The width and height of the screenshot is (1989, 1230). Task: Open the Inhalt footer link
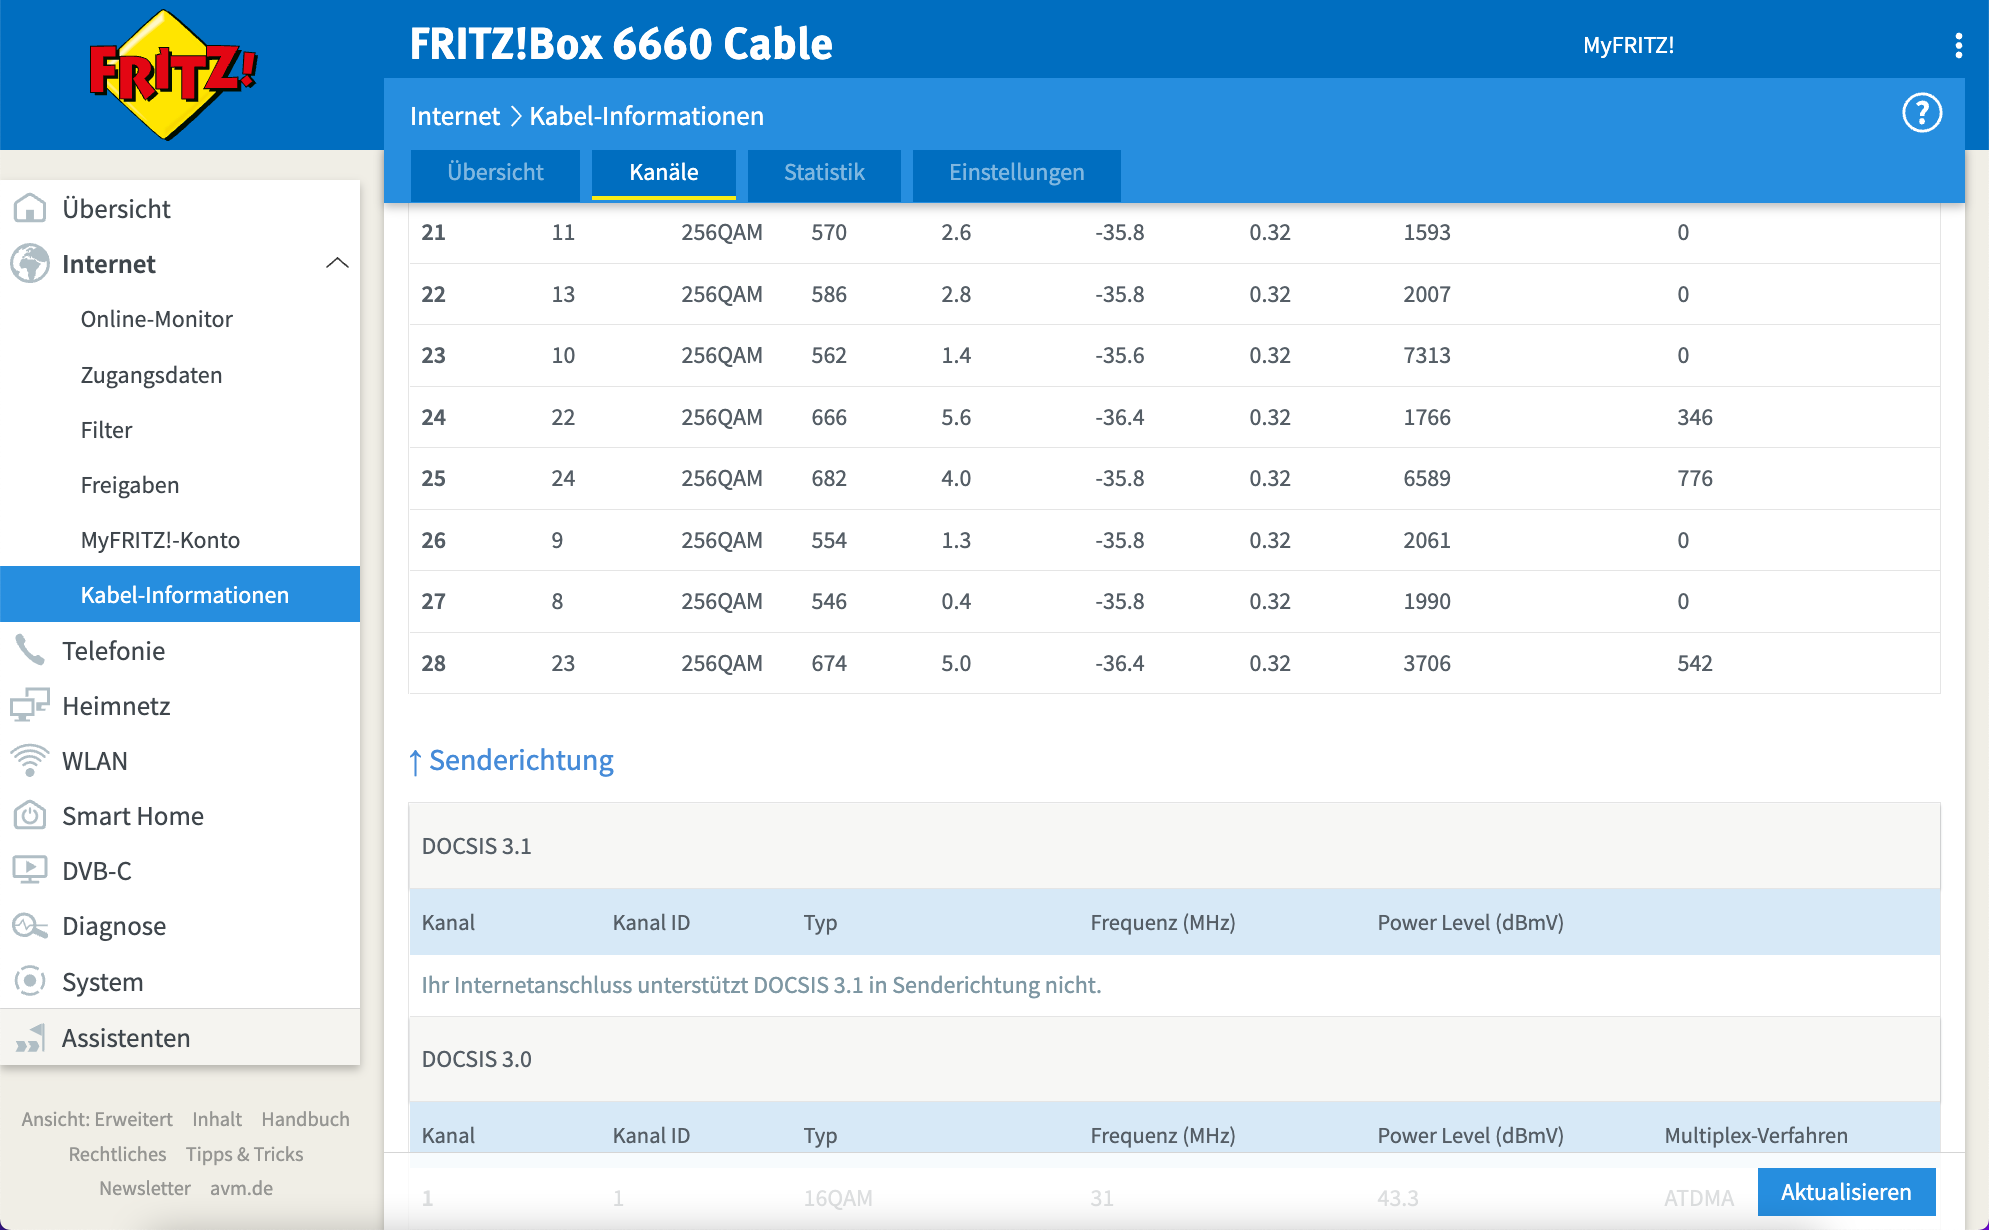coord(217,1119)
